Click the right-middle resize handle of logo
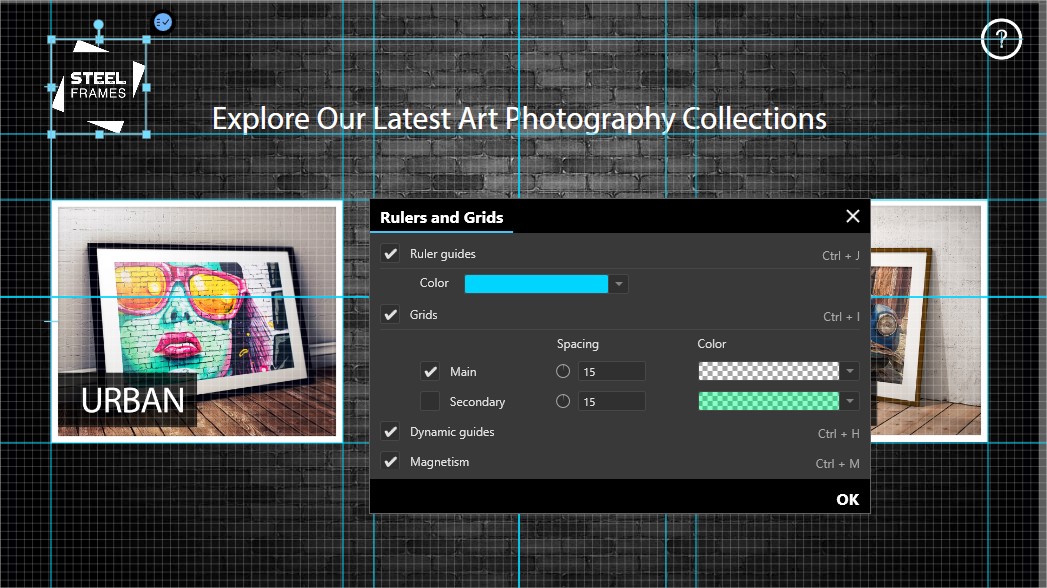Image resolution: width=1047 pixels, height=588 pixels. (147, 87)
